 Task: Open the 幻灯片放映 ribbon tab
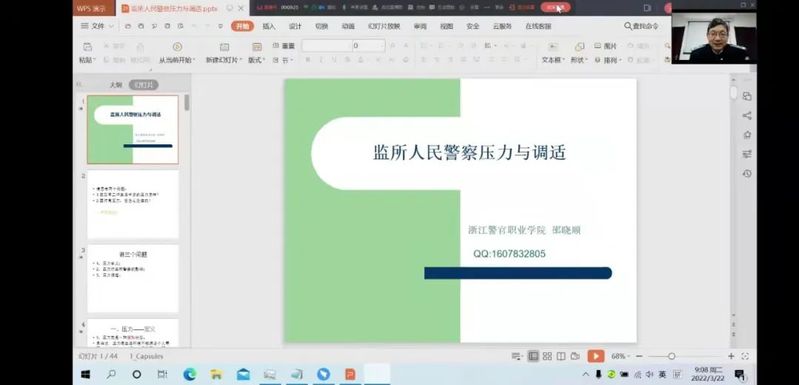click(384, 26)
